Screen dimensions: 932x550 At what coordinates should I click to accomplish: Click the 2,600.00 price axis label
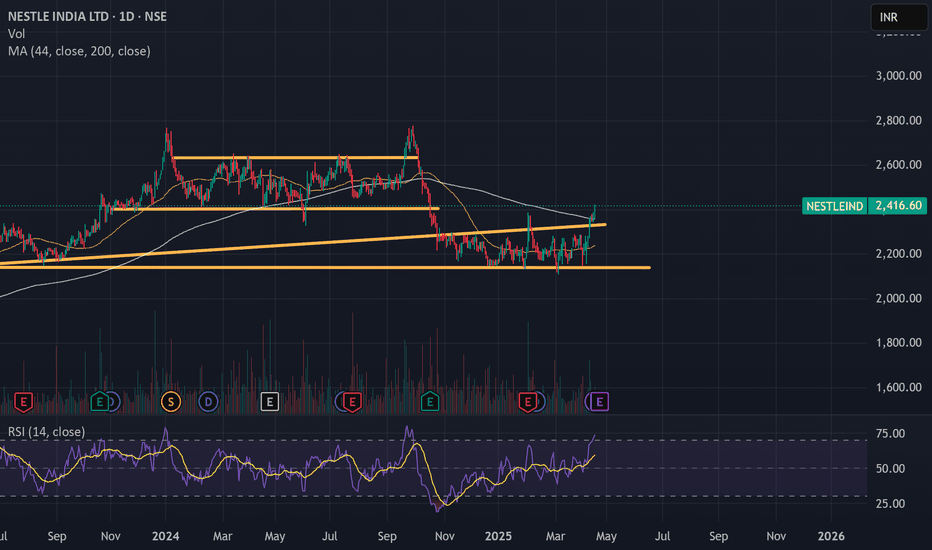pyautogui.click(x=899, y=165)
